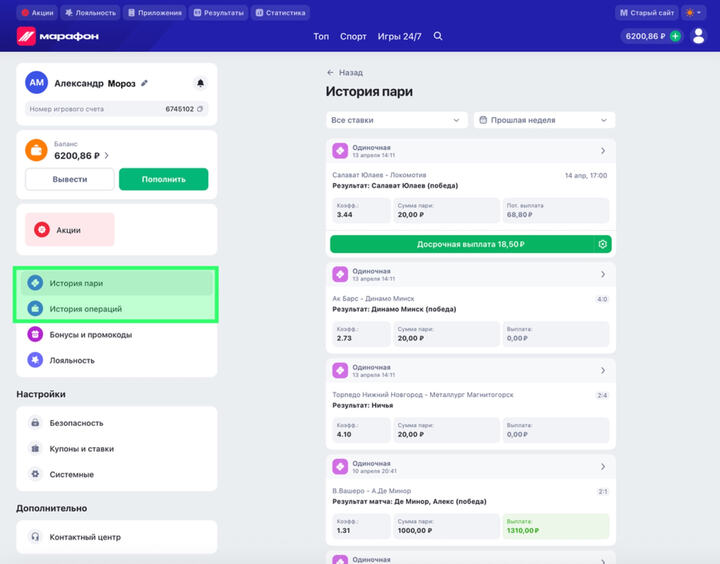Click the payout value 1310,00 ₽
The height and width of the screenshot is (564, 720).
click(523, 530)
